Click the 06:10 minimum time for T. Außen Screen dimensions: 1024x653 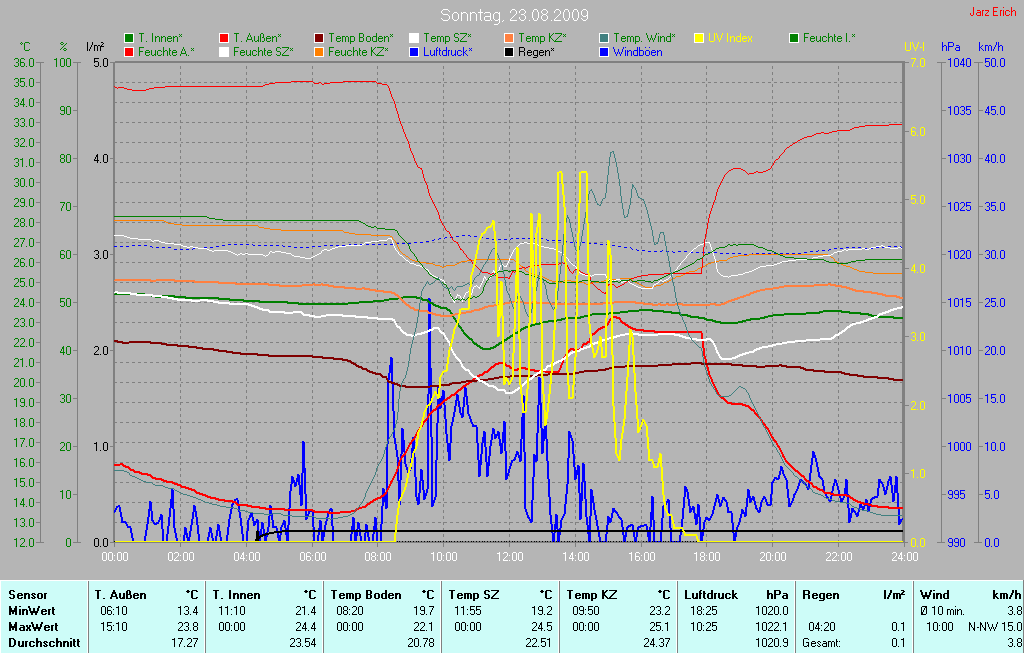pyautogui.click(x=114, y=611)
